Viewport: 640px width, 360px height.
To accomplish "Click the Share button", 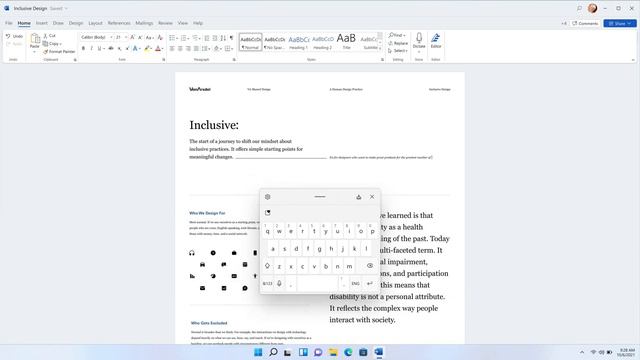I will [620, 24].
